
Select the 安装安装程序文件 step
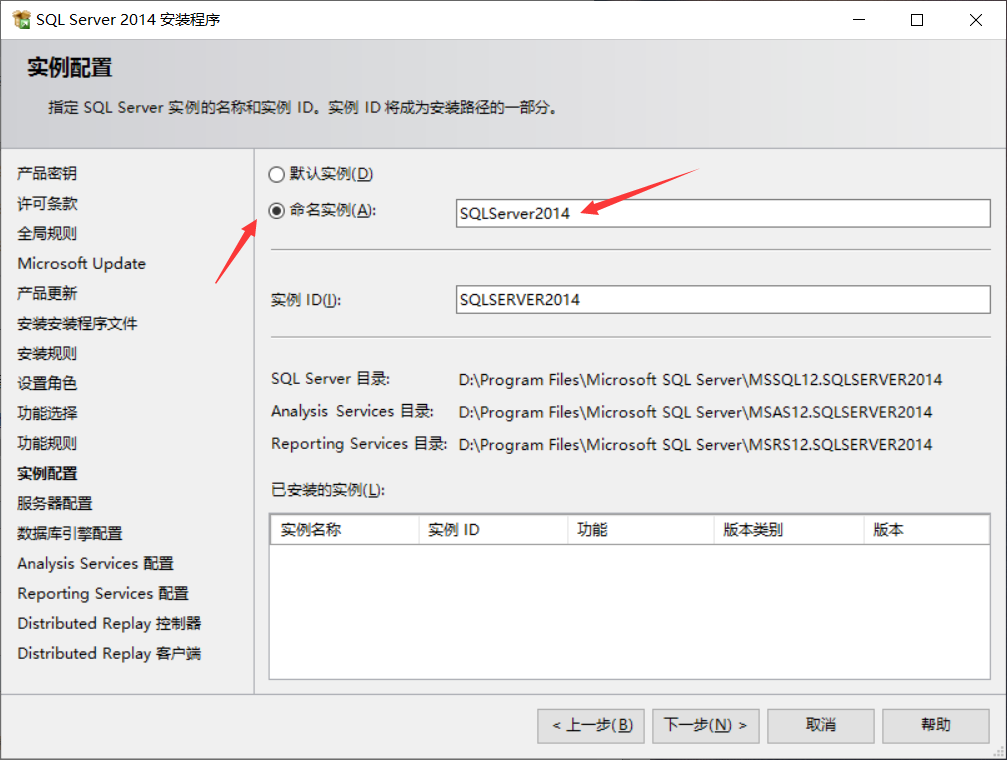(77, 323)
